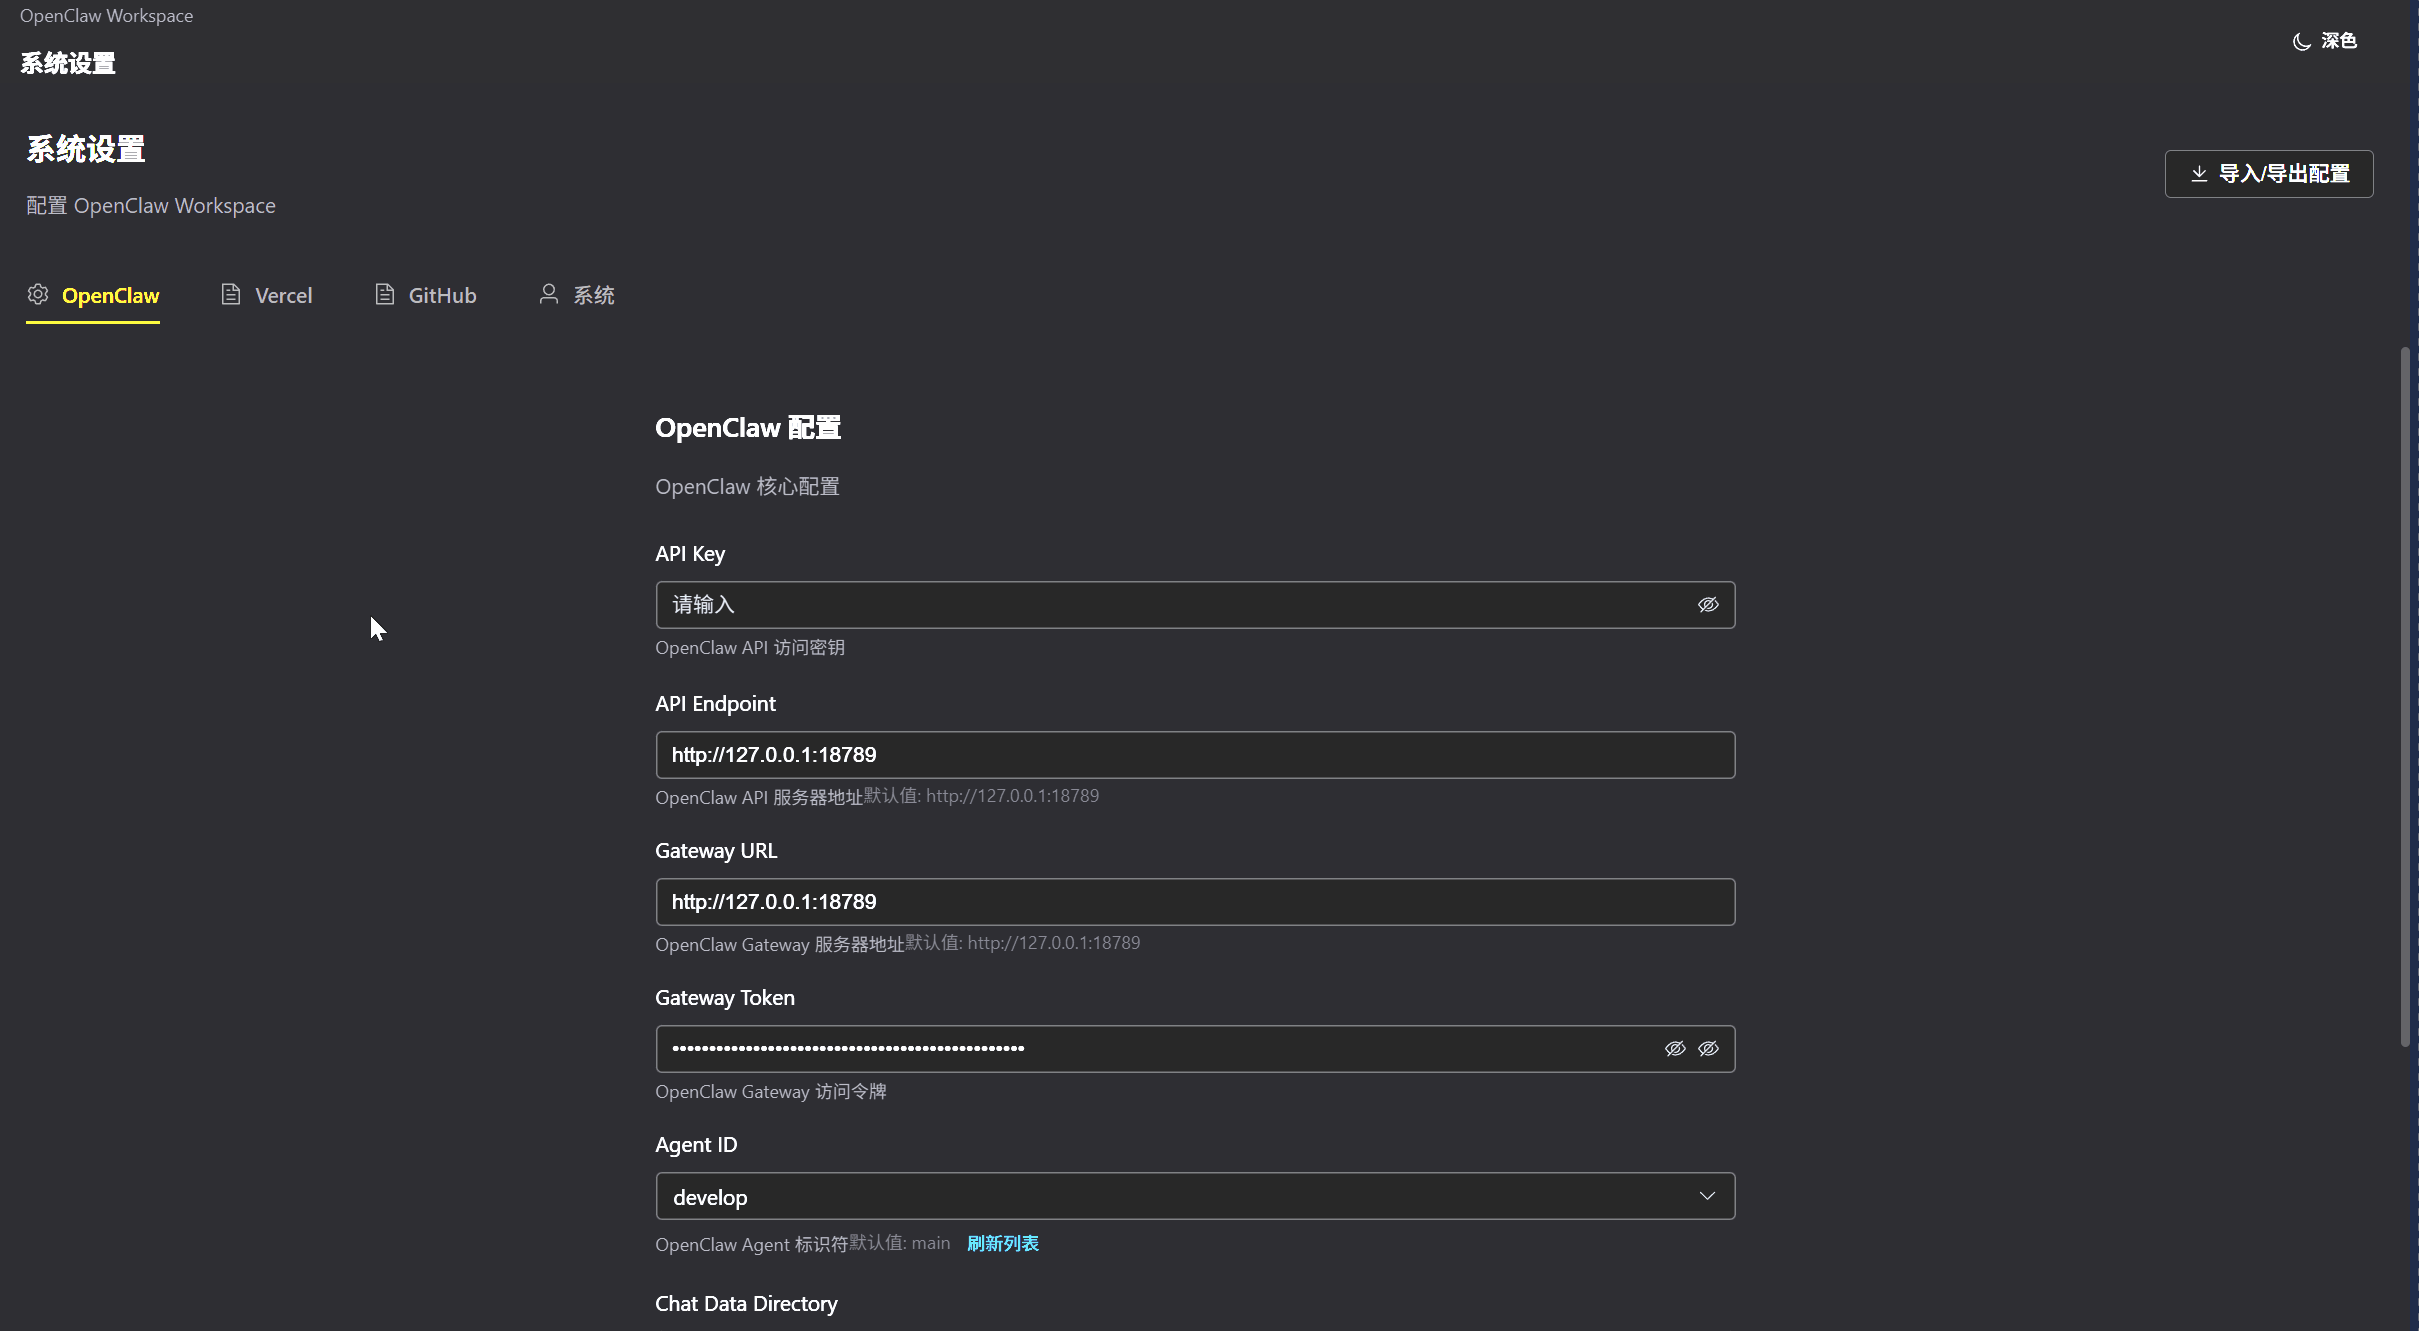Click the user icon on 系统 tab
Image resolution: width=2419 pixels, height=1331 pixels.
[549, 294]
